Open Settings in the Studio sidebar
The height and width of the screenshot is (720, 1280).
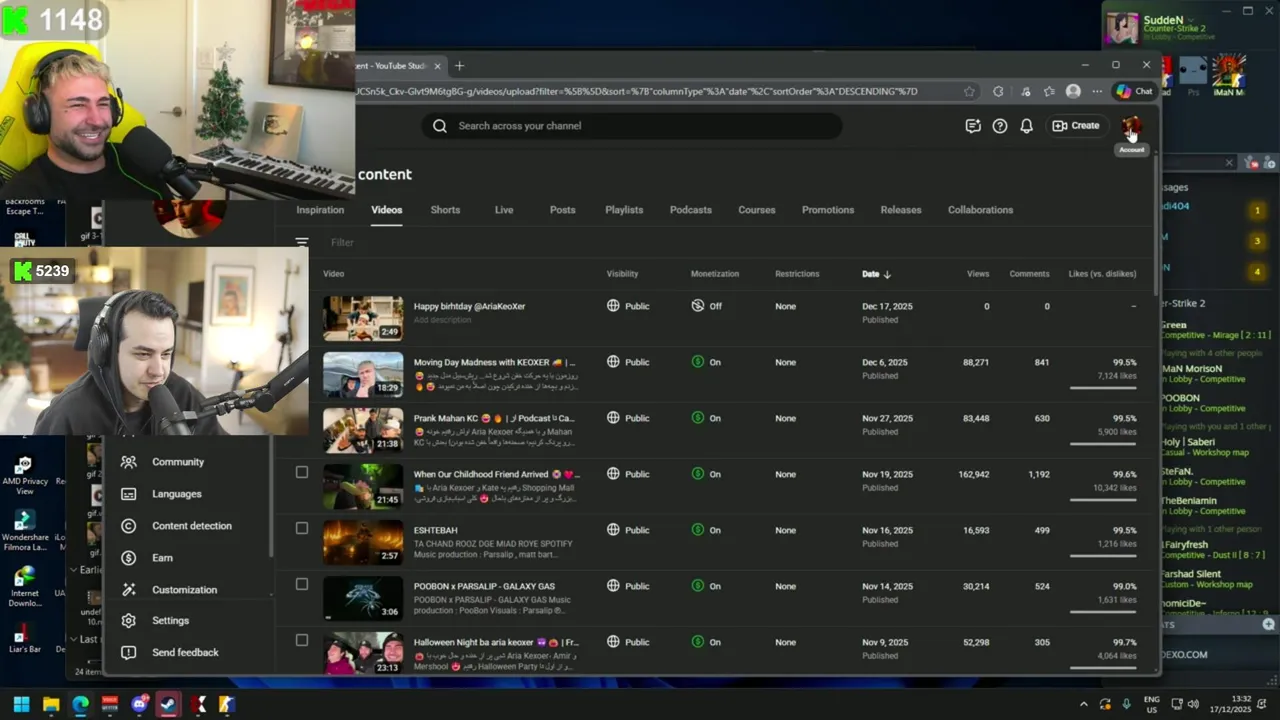pyautogui.click(x=170, y=621)
